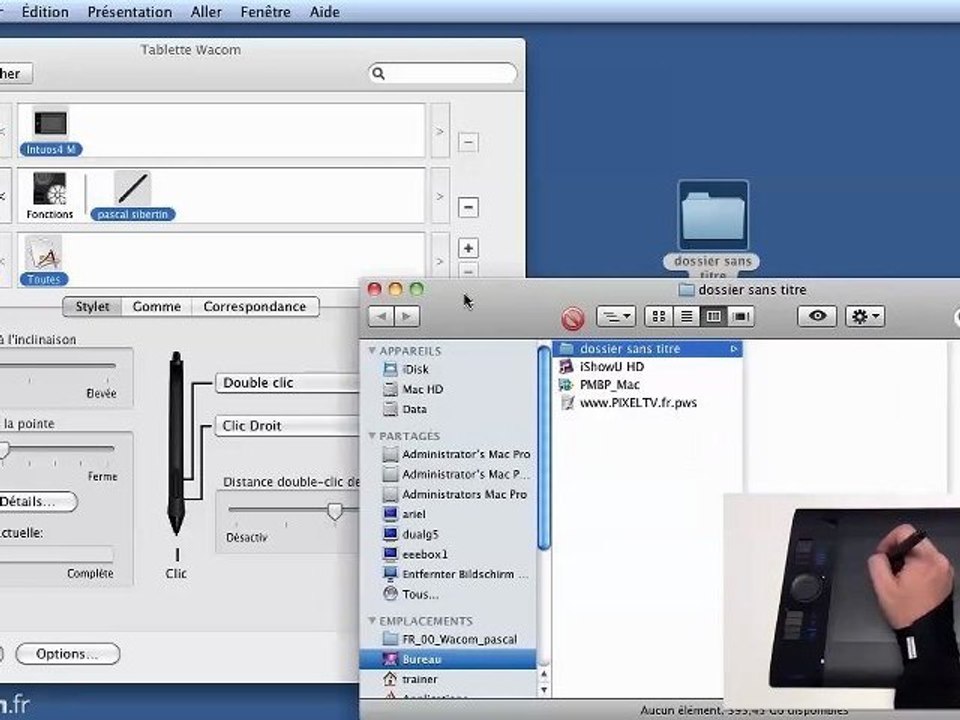Open the Édition menu
The image size is (960, 720).
(45, 12)
